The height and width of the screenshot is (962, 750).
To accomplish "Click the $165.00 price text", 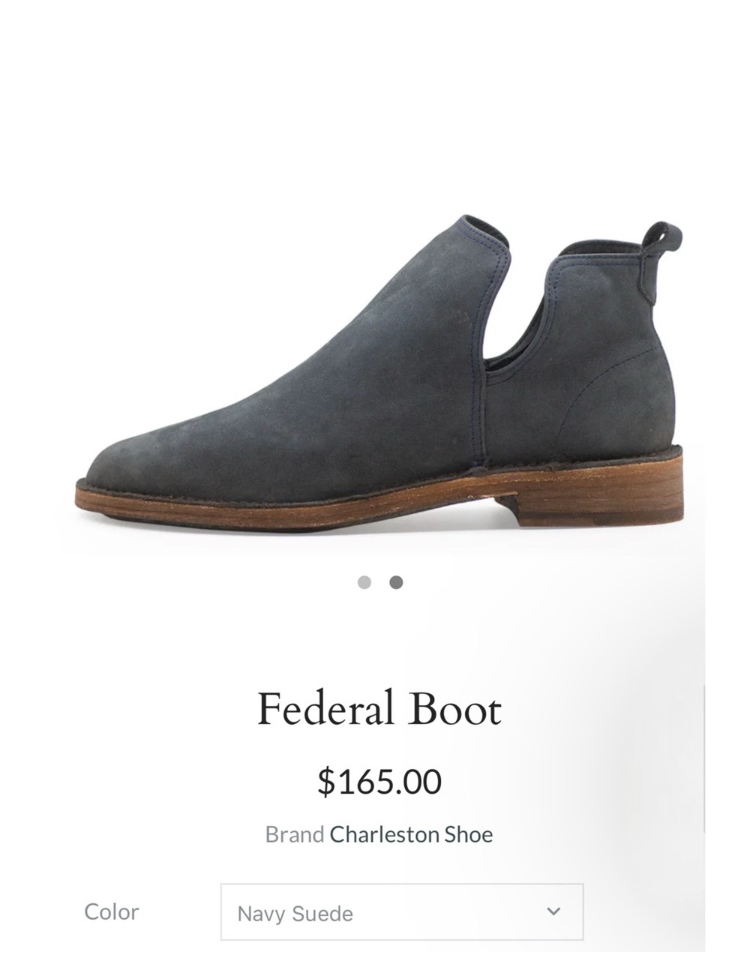I will tap(379, 782).
